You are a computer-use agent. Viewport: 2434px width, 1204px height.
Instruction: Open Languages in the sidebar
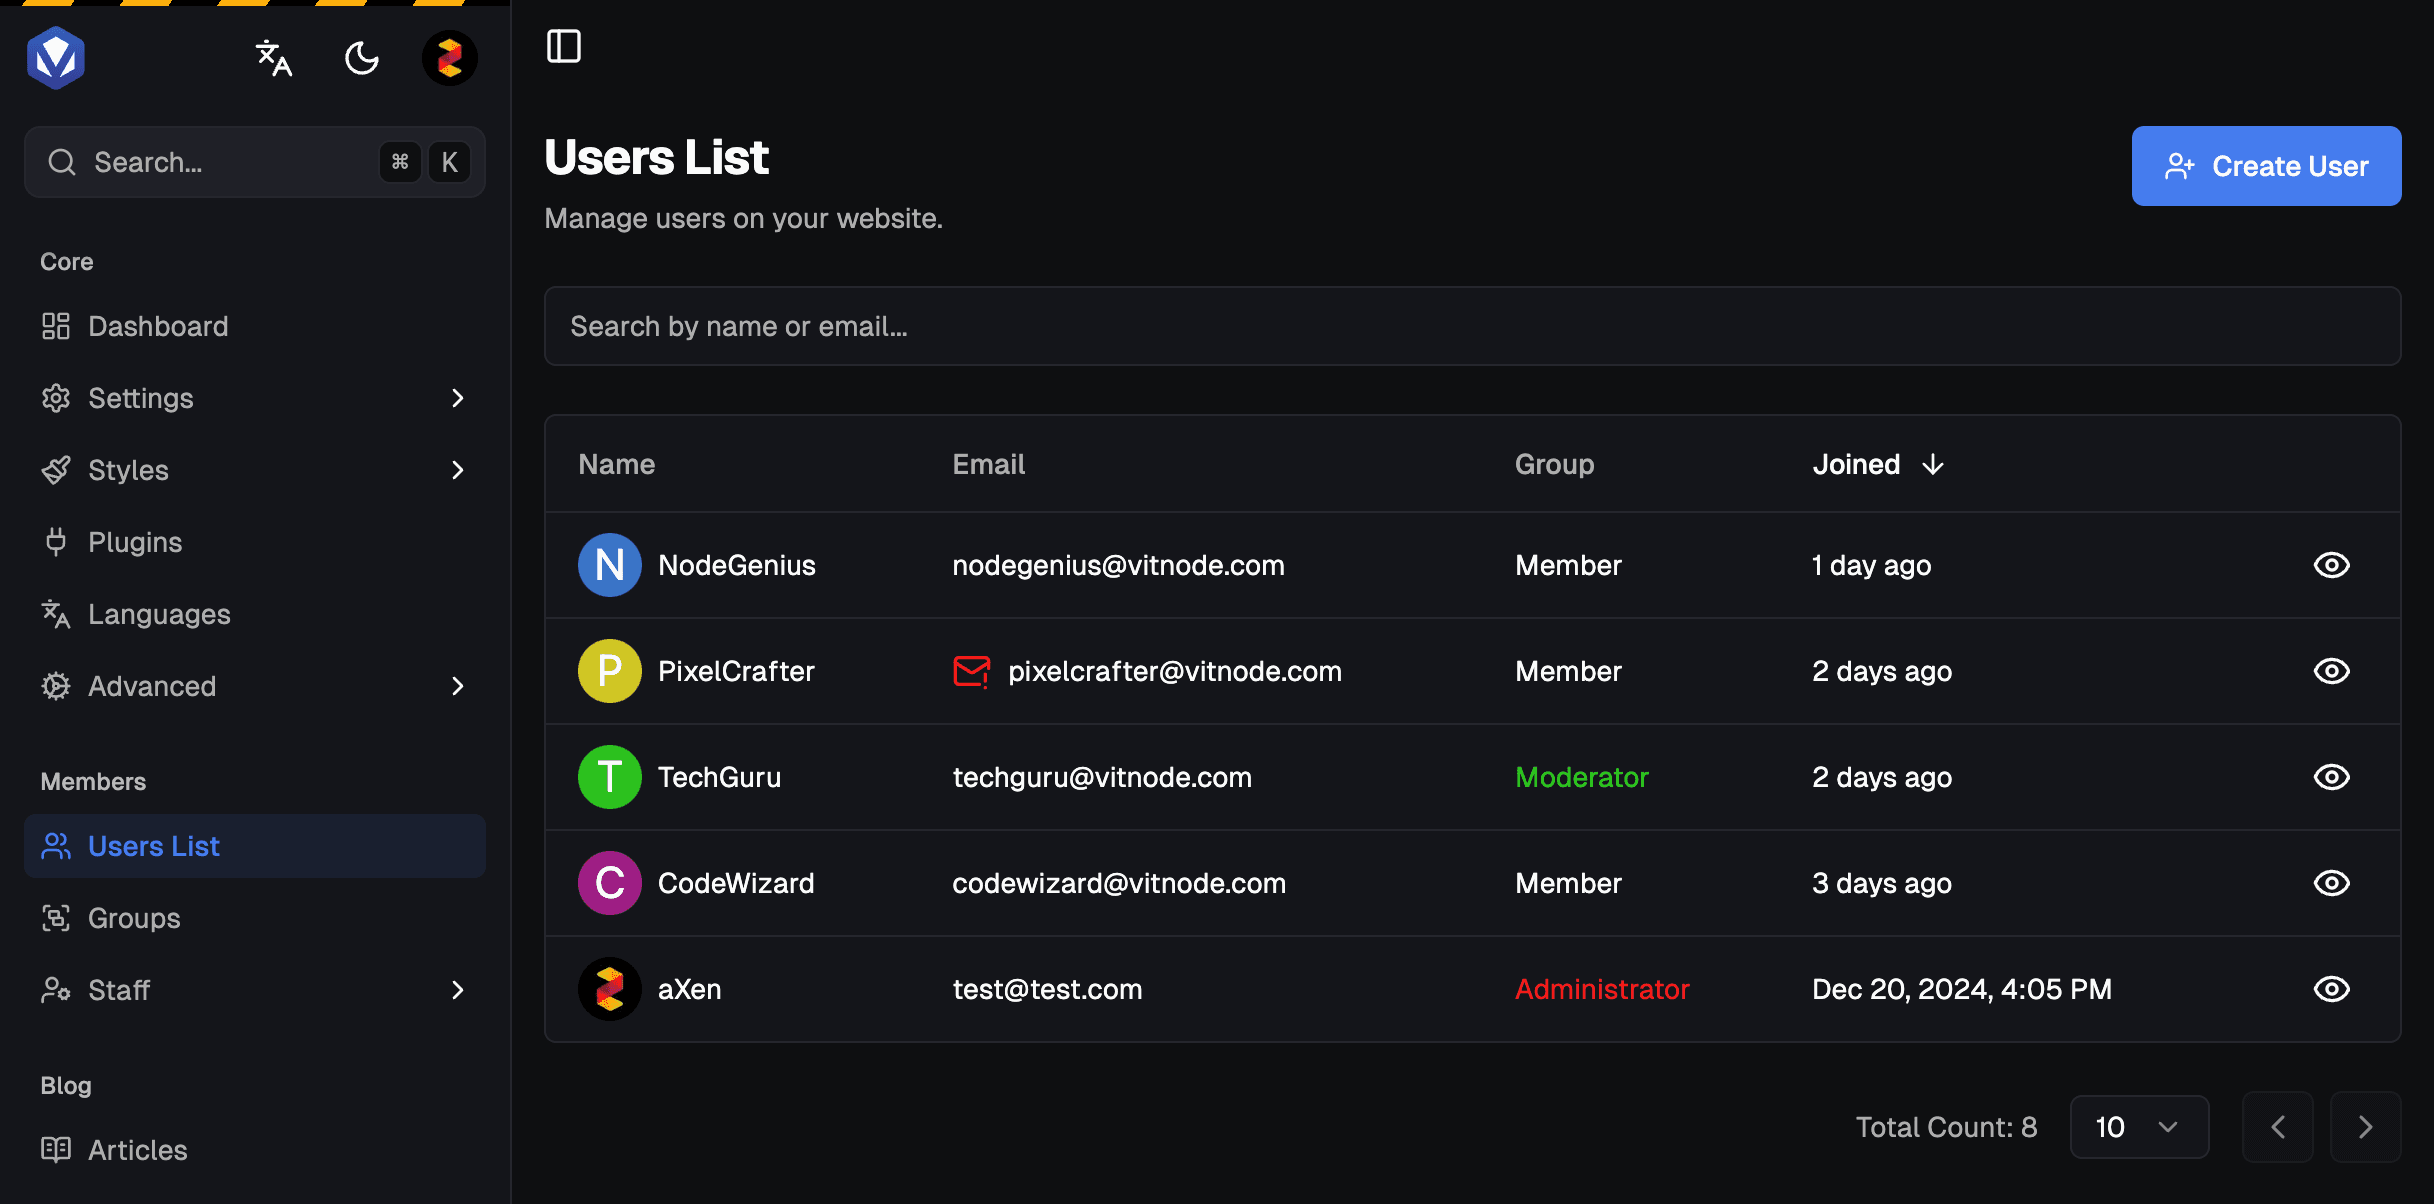[255, 614]
